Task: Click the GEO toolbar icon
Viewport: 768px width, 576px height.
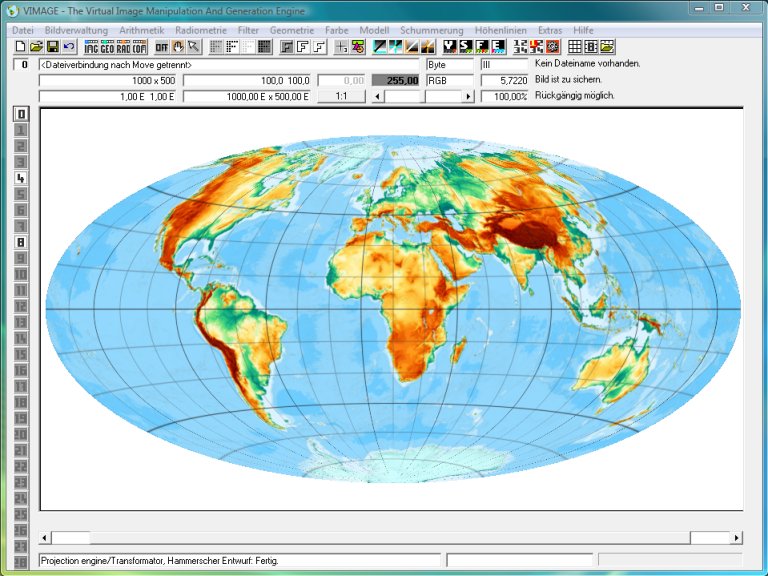Action: (x=108, y=47)
